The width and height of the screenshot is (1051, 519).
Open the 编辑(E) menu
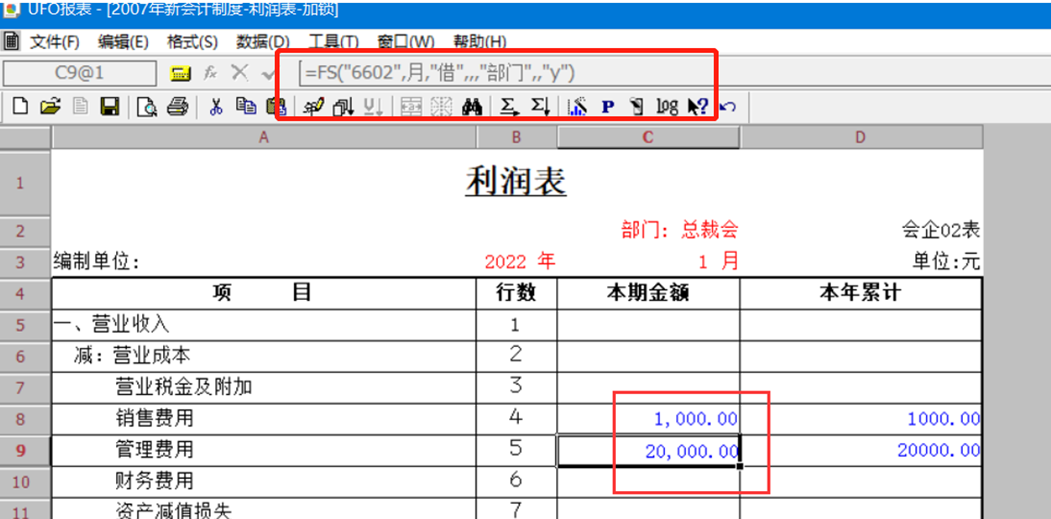123,42
